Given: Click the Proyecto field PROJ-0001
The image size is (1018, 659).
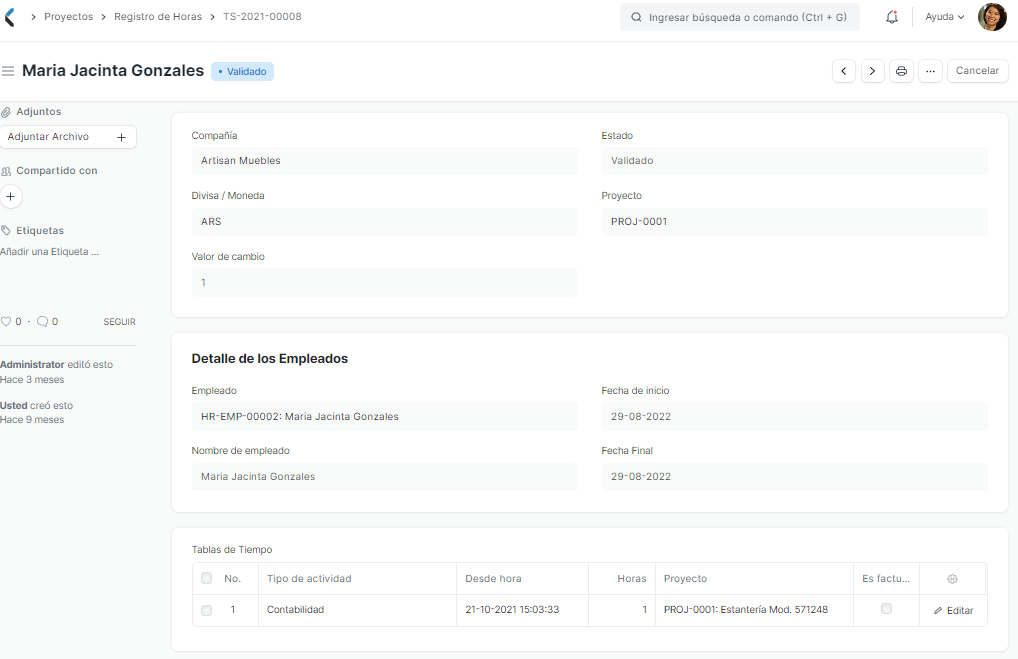Looking at the screenshot, I should click(x=795, y=221).
